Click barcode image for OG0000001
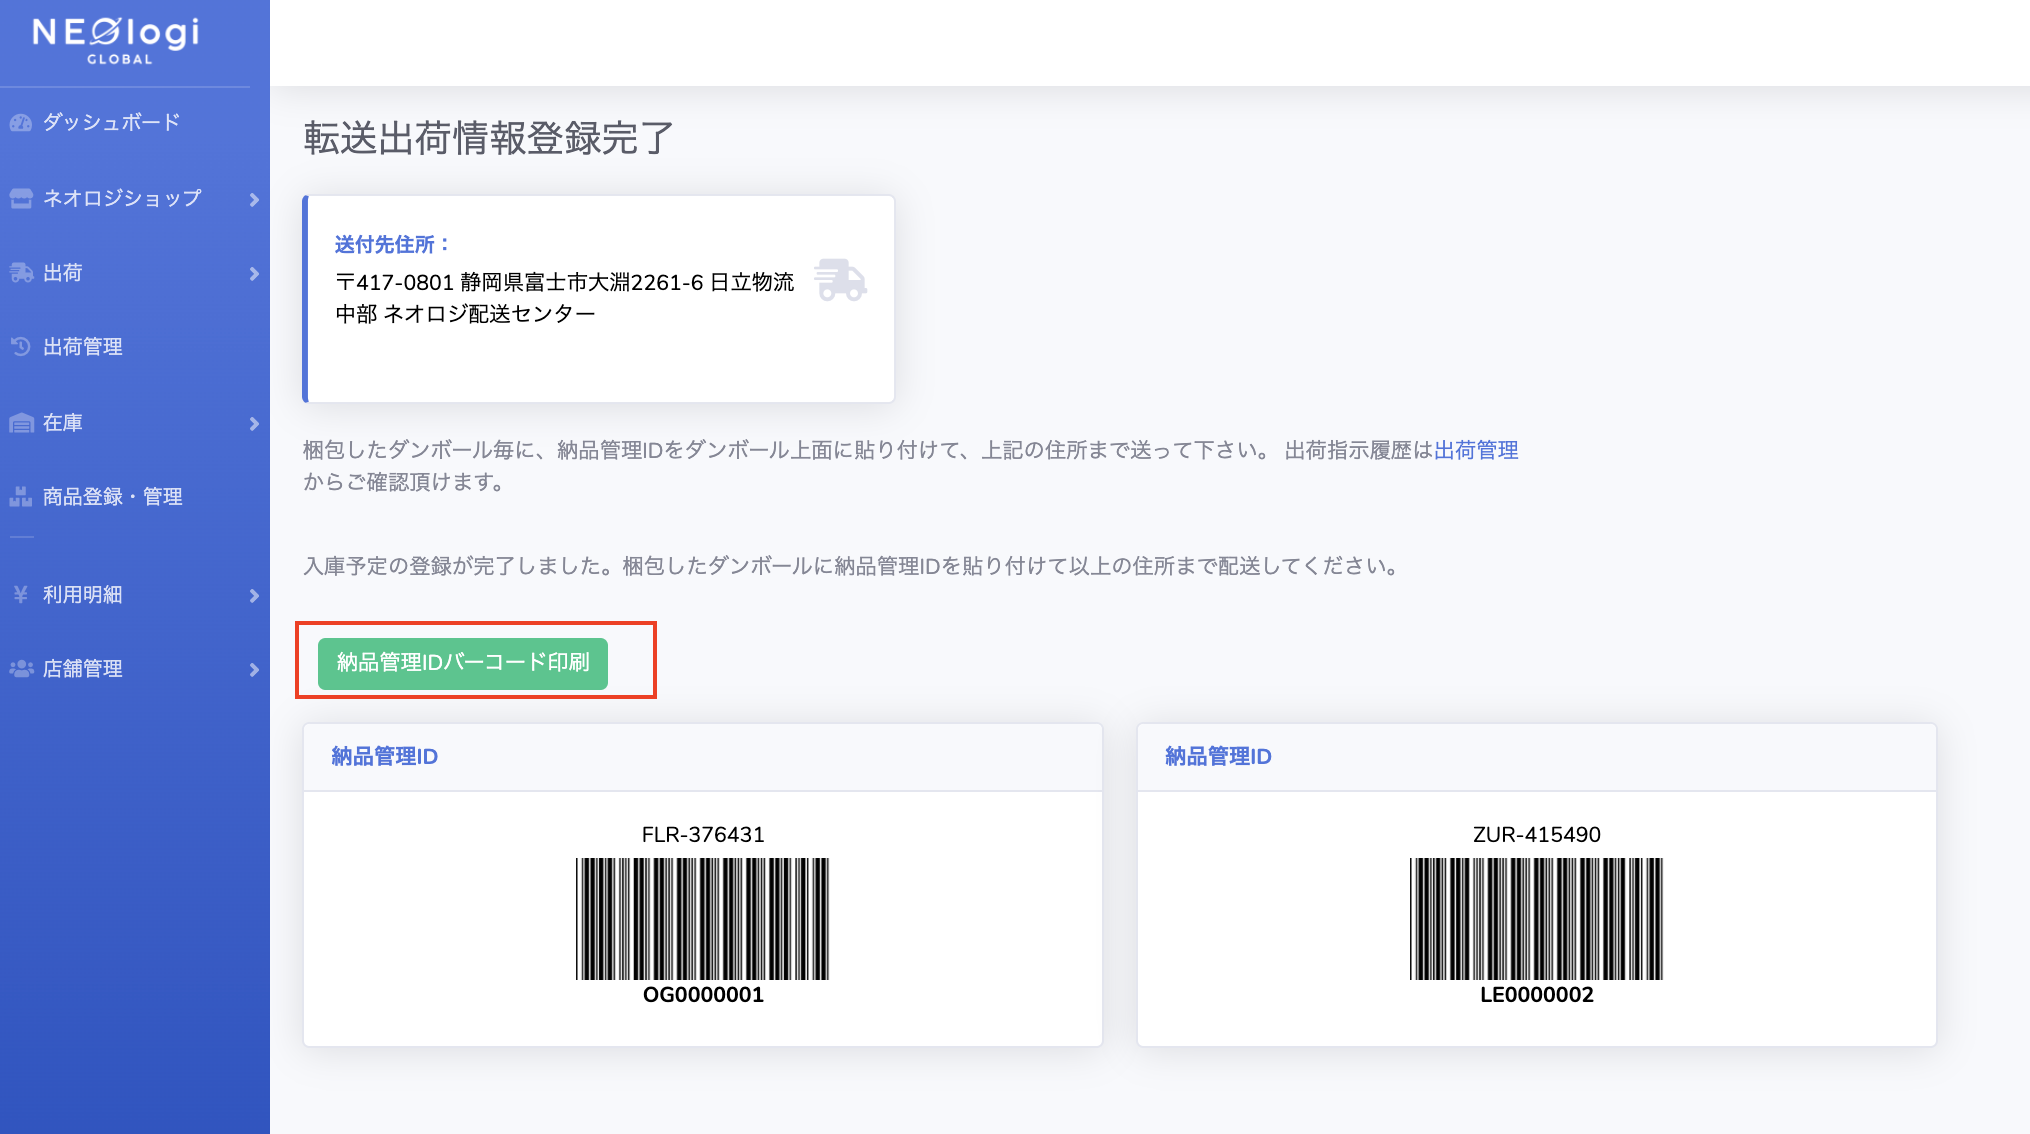The height and width of the screenshot is (1134, 2030). coord(702,918)
